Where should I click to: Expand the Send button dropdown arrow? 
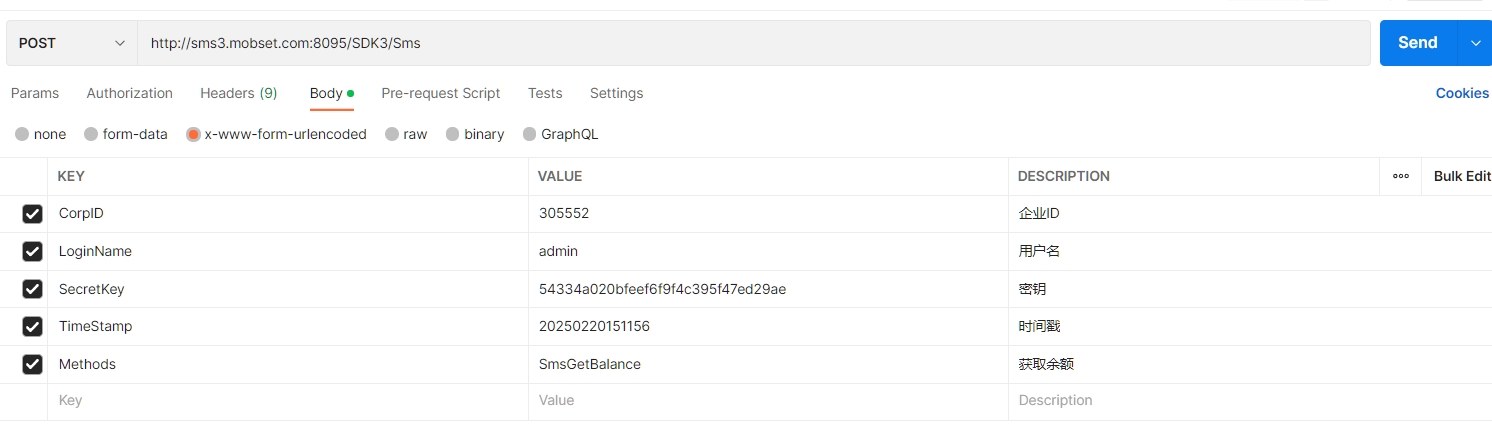click(1475, 43)
